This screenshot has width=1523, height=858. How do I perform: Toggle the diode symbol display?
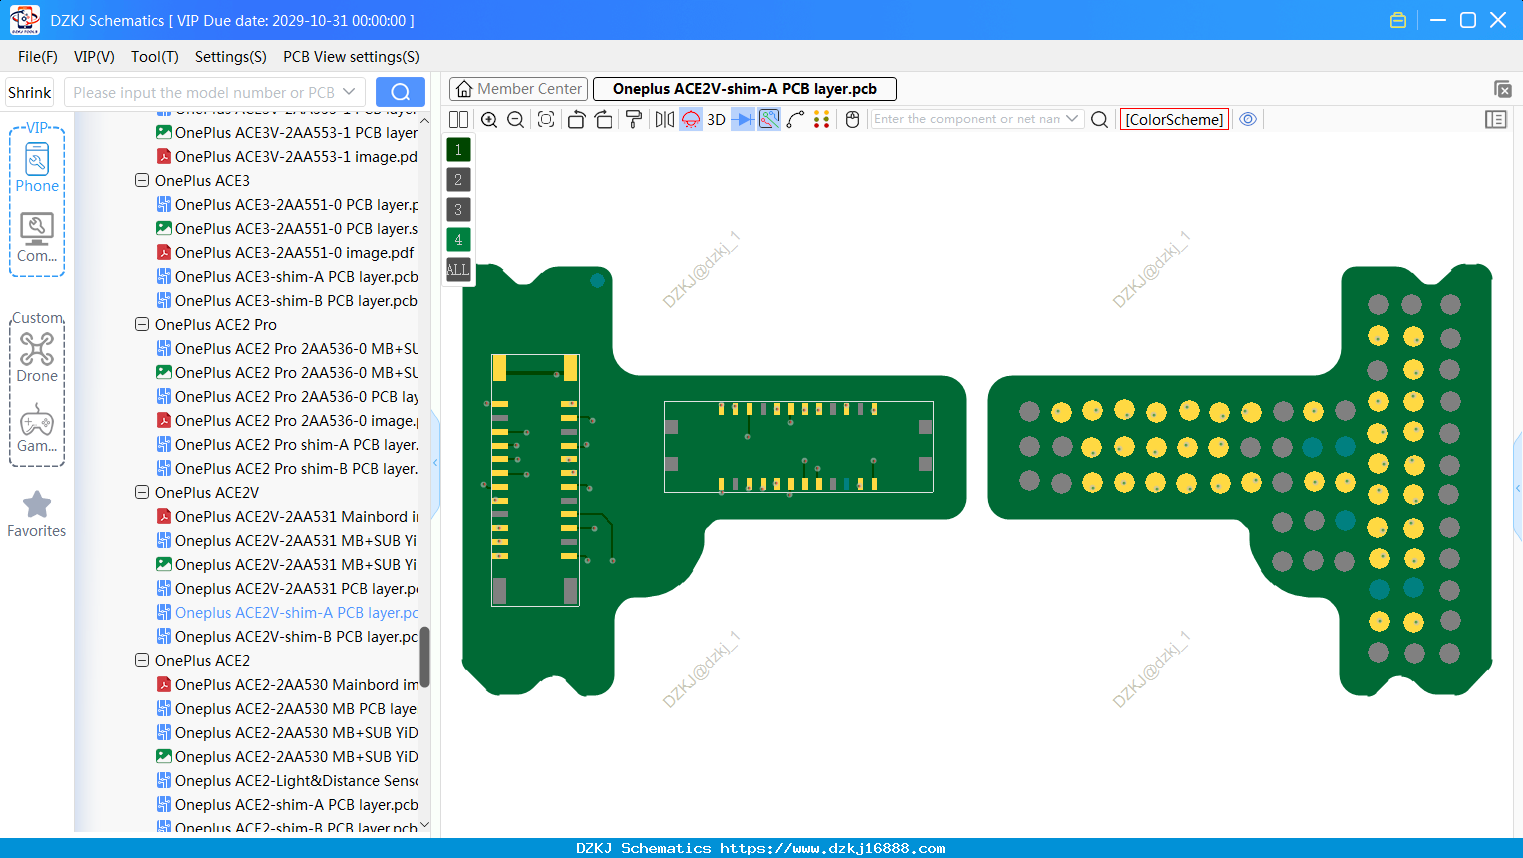point(743,119)
